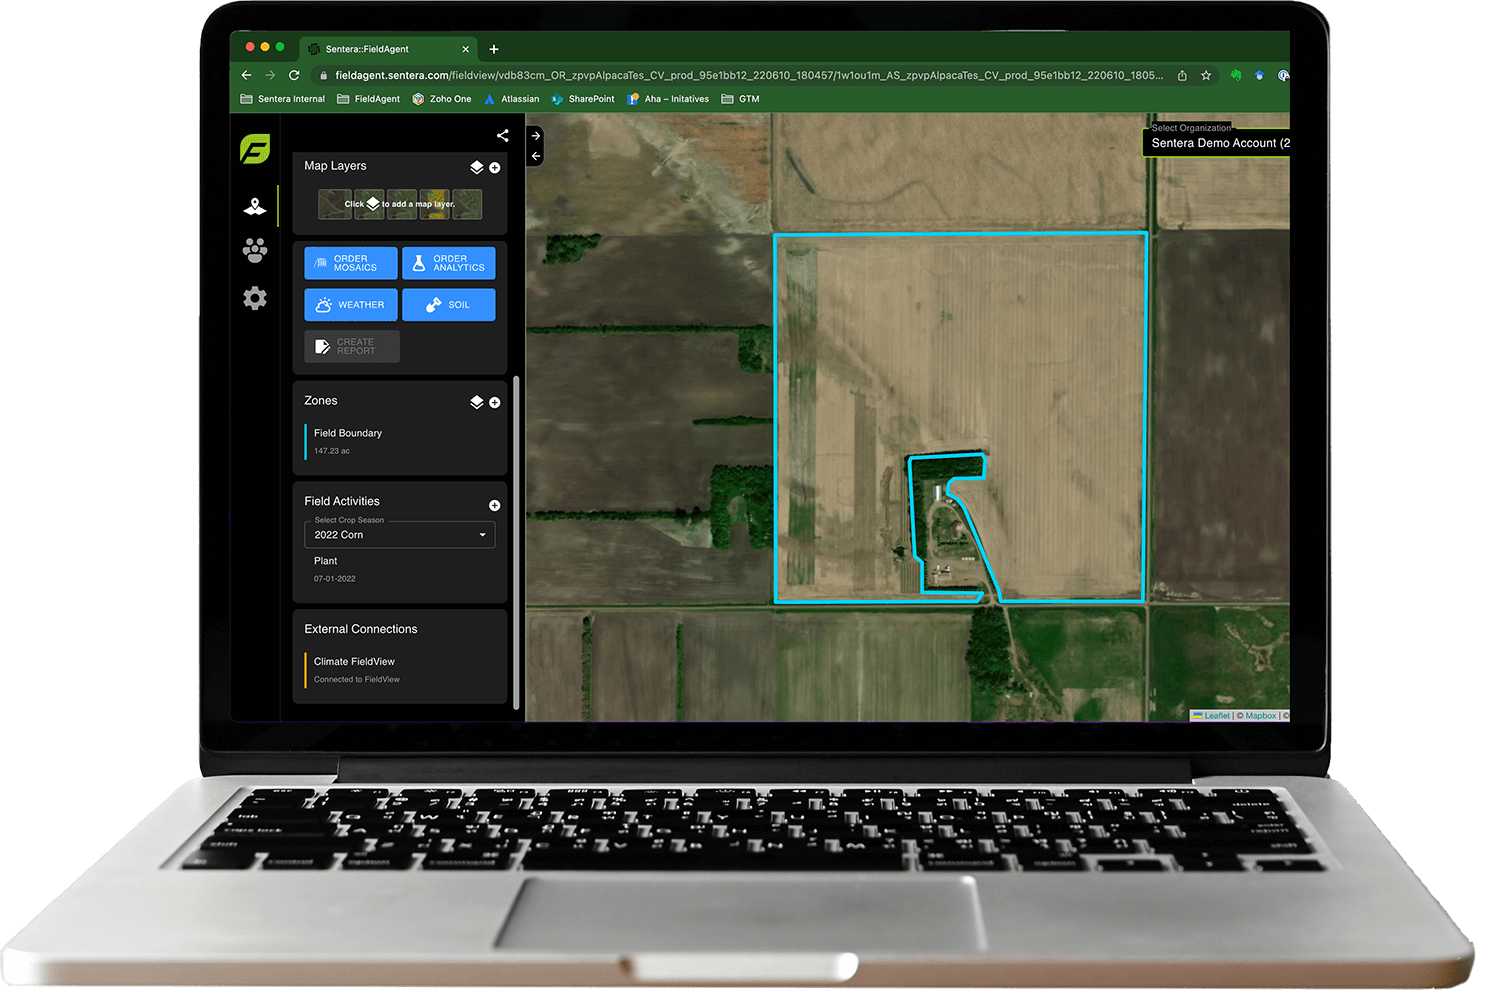Open the team members sidebar icon
The width and height of the screenshot is (1500, 991).
coord(255,250)
